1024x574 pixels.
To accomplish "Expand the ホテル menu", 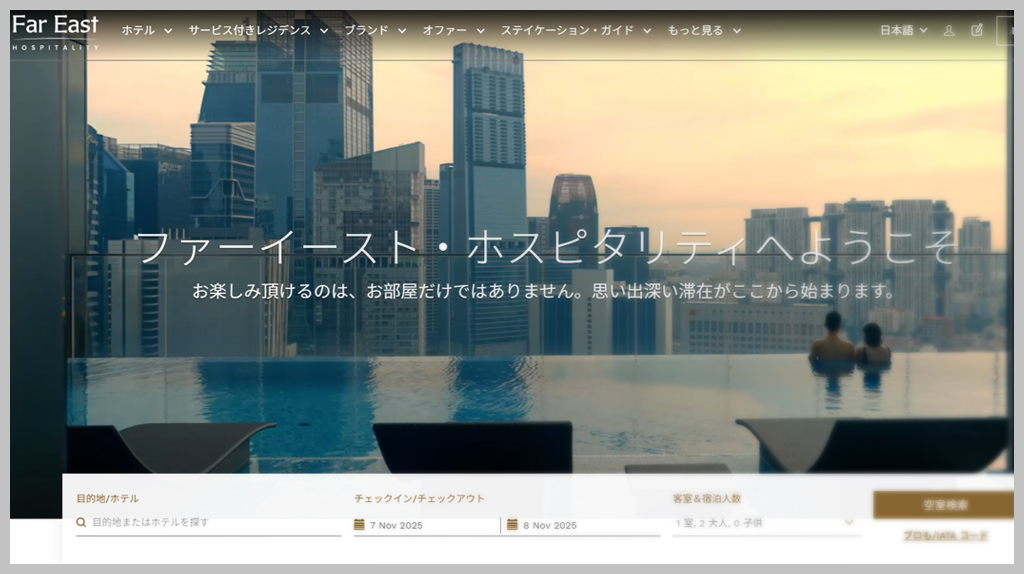I will (146, 31).
